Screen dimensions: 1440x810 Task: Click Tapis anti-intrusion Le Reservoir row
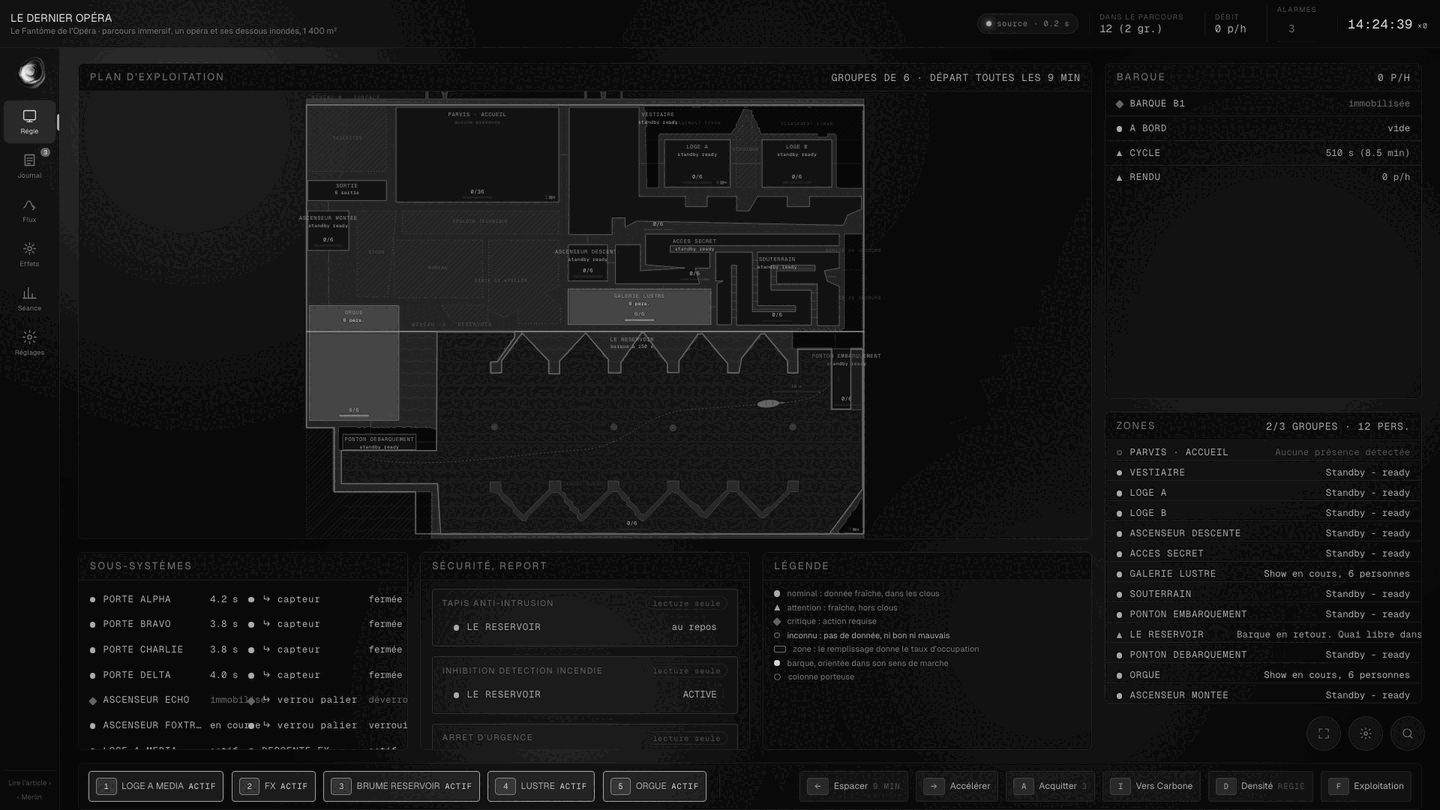click(x=585, y=627)
